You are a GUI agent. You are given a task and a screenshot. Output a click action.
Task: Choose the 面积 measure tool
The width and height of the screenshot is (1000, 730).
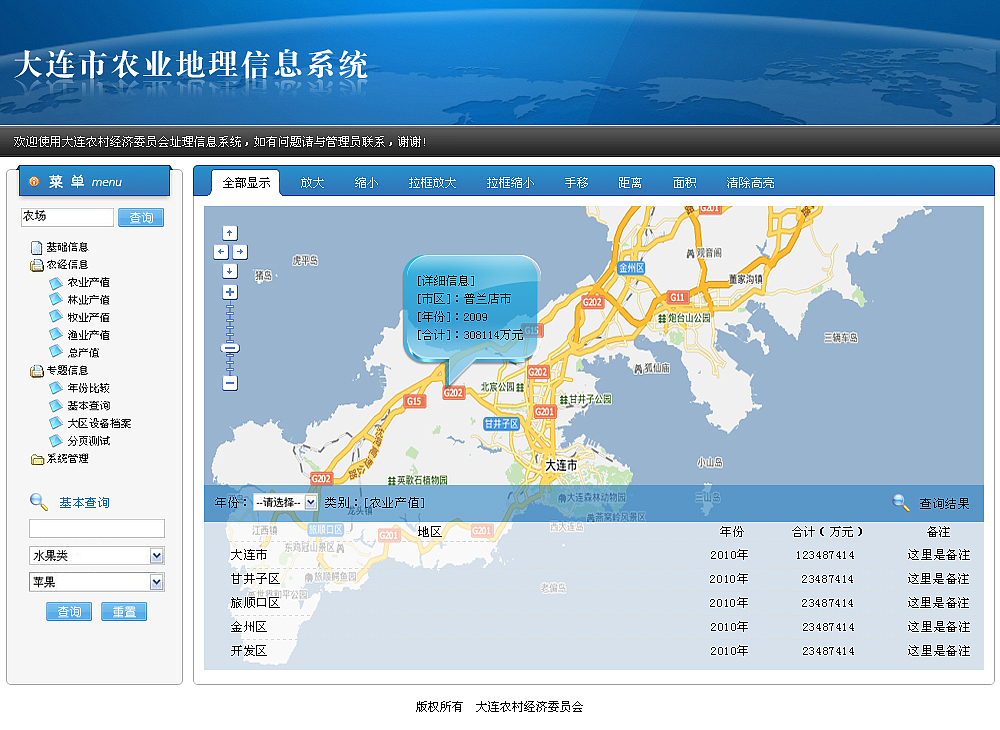point(684,183)
